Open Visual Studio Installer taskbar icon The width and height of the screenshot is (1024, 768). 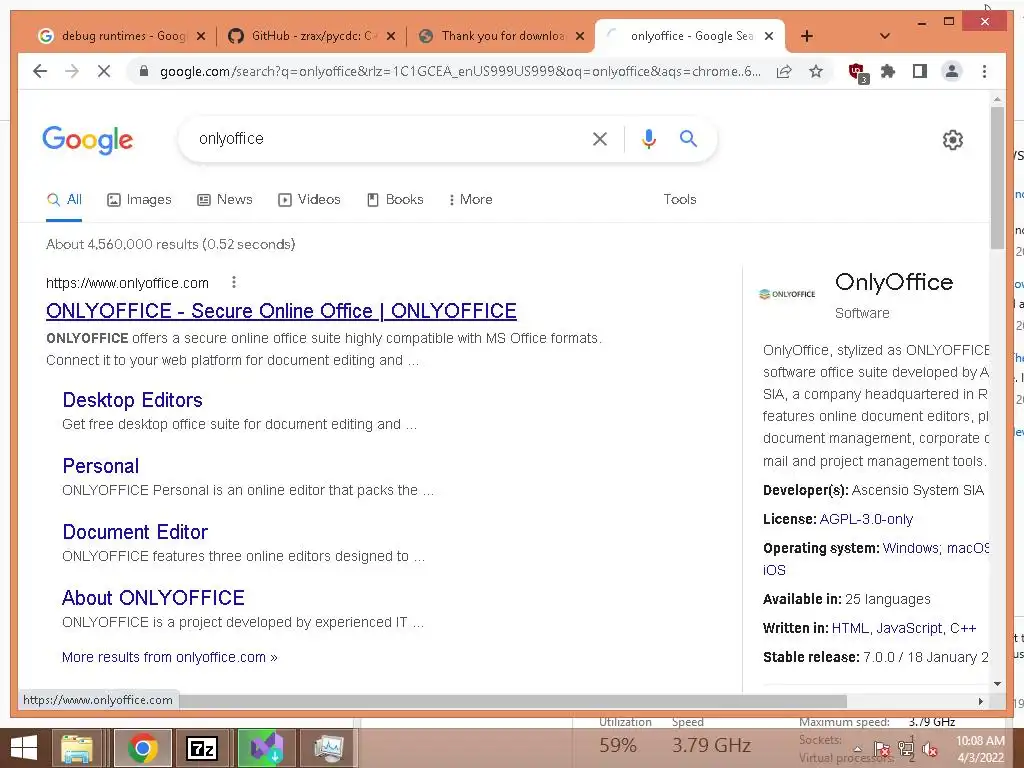pos(266,748)
